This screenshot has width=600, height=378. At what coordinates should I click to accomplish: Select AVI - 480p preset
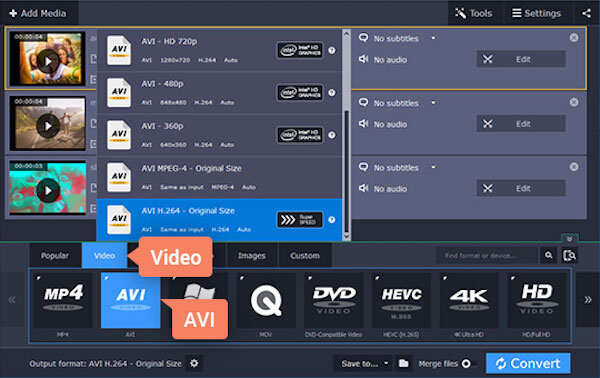coord(219,93)
